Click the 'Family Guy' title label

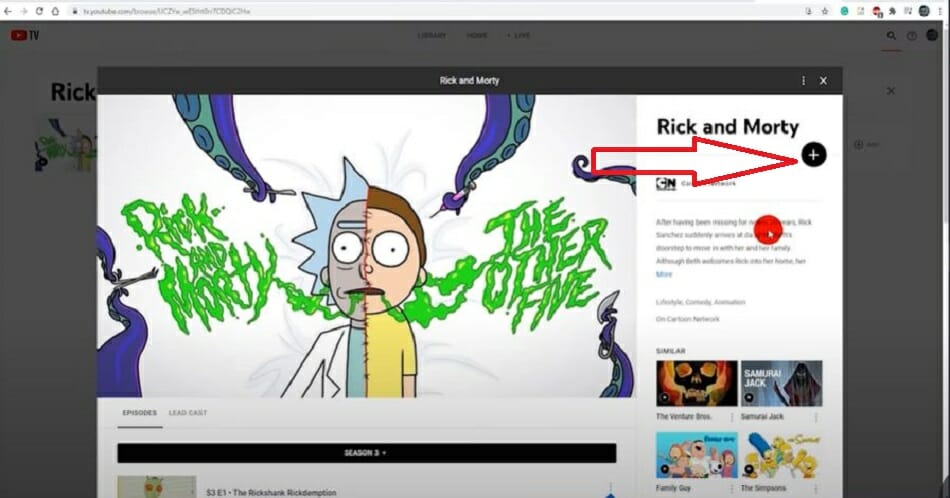pos(674,488)
